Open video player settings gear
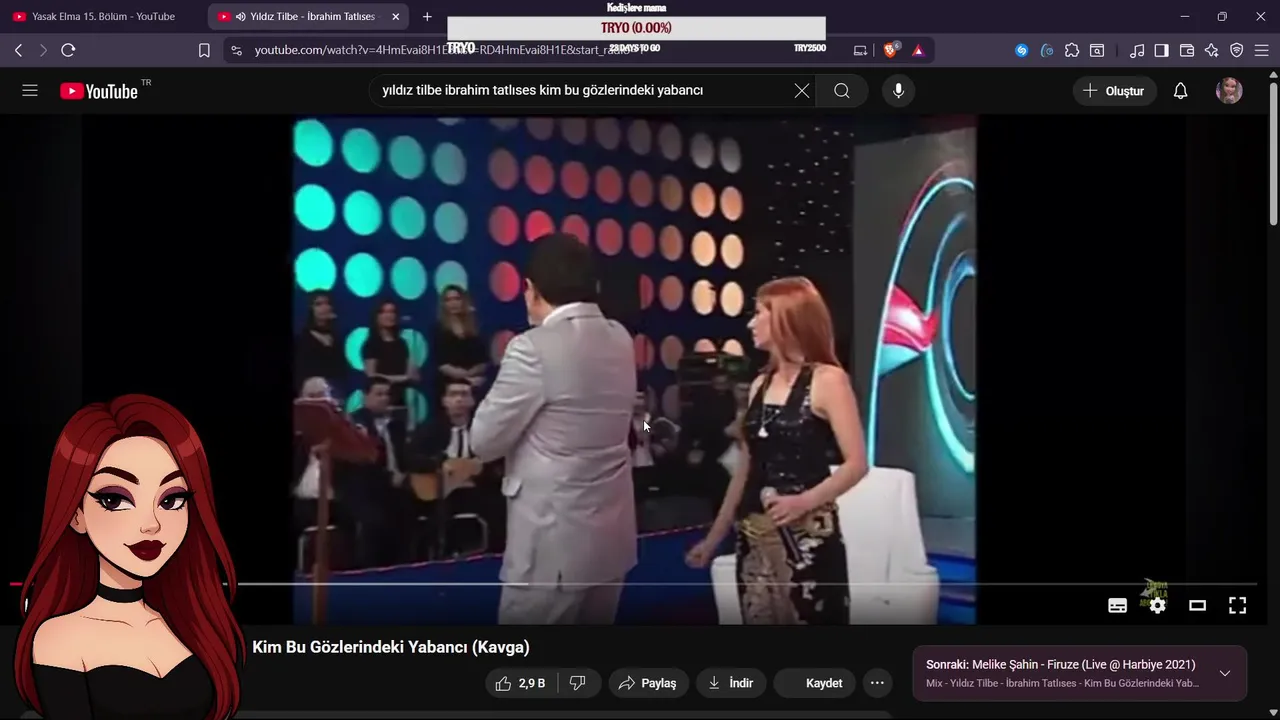The height and width of the screenshot is (720, 1280). 1157,605
